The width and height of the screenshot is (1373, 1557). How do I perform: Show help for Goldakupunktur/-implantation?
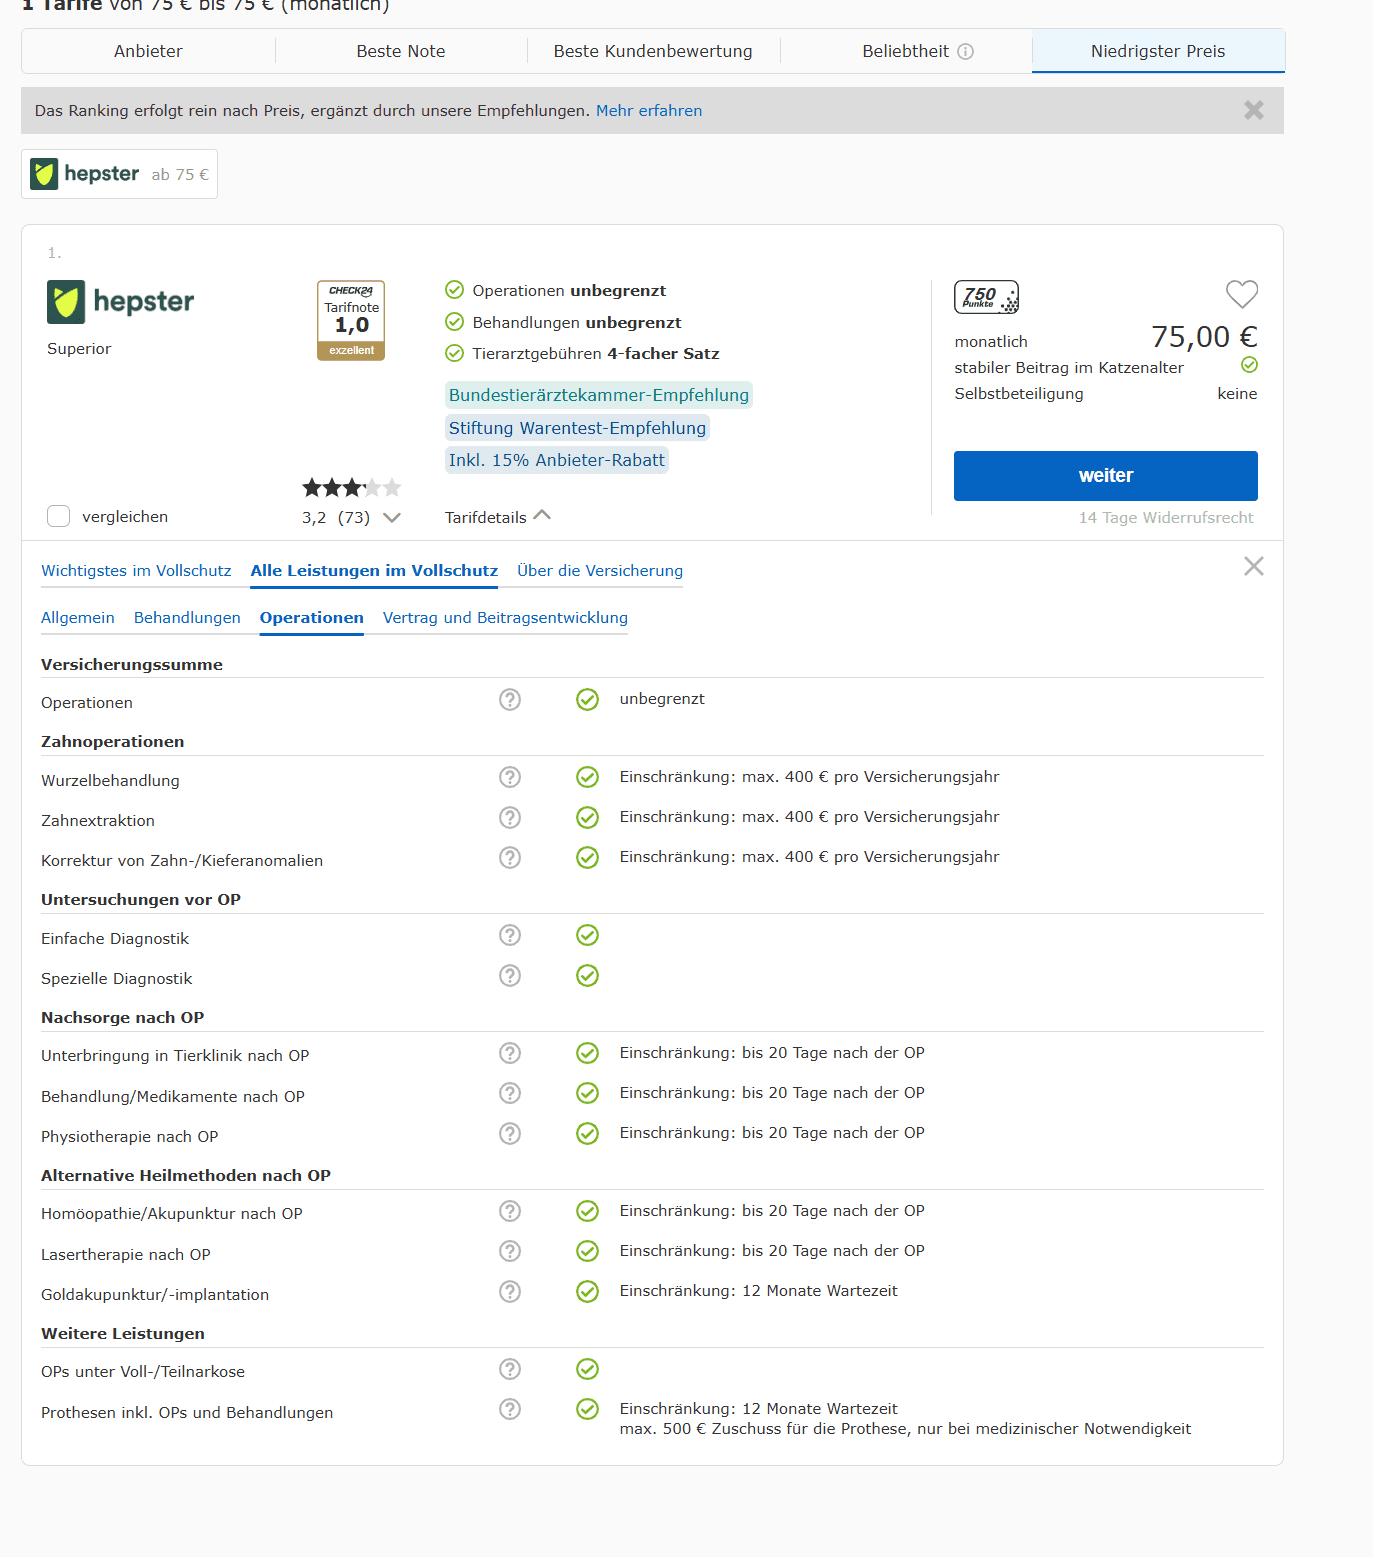(x=510, y=1291)
